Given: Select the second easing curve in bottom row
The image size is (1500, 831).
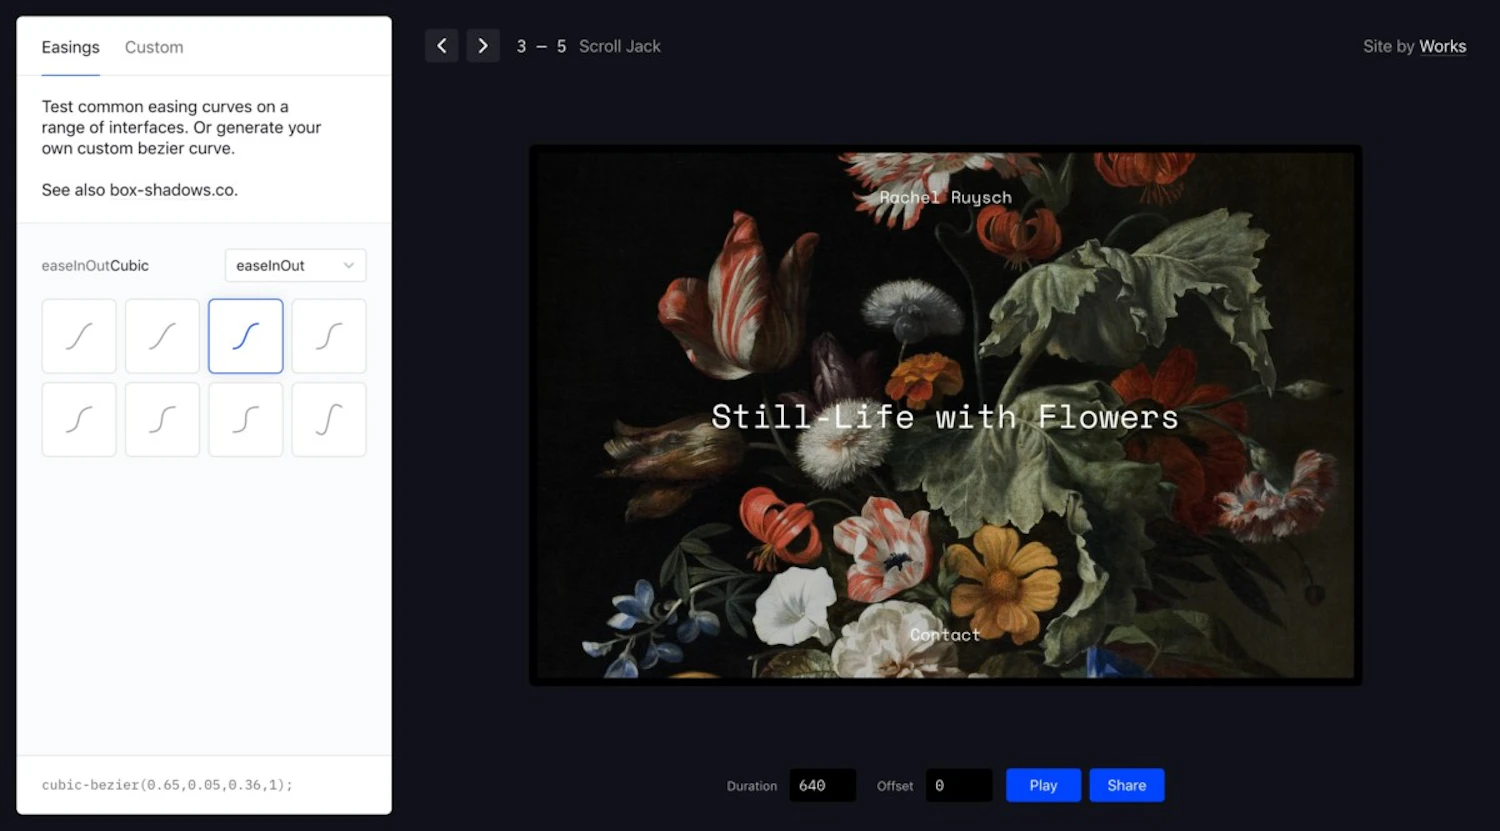Looking at the screenshot, I should (162, 420).
